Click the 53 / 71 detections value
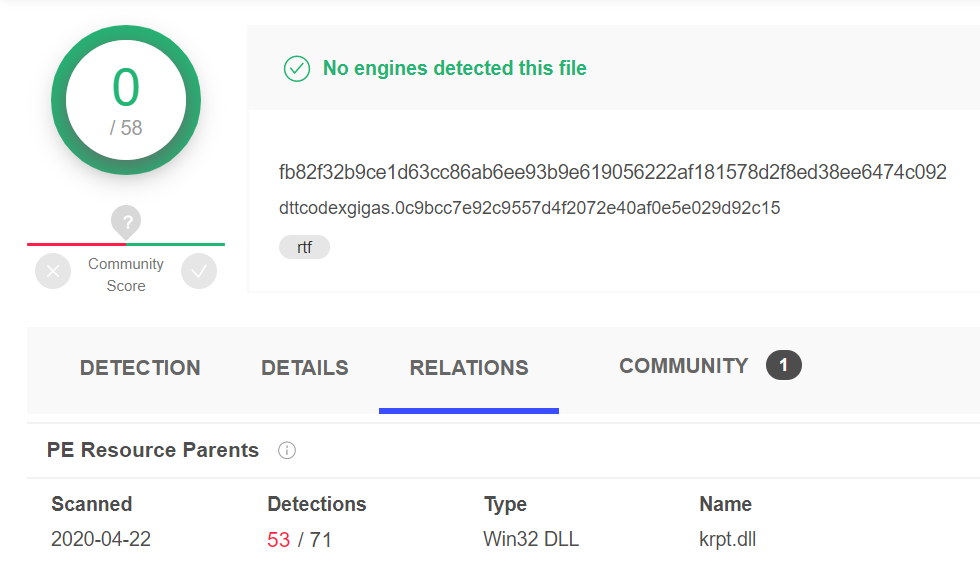This screenshot has width=980, height=582. (299, 539)
